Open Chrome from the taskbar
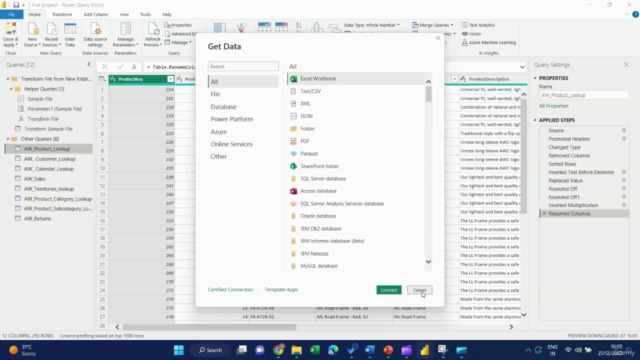The width and height of the screenshot is (640, 360). 278,350
